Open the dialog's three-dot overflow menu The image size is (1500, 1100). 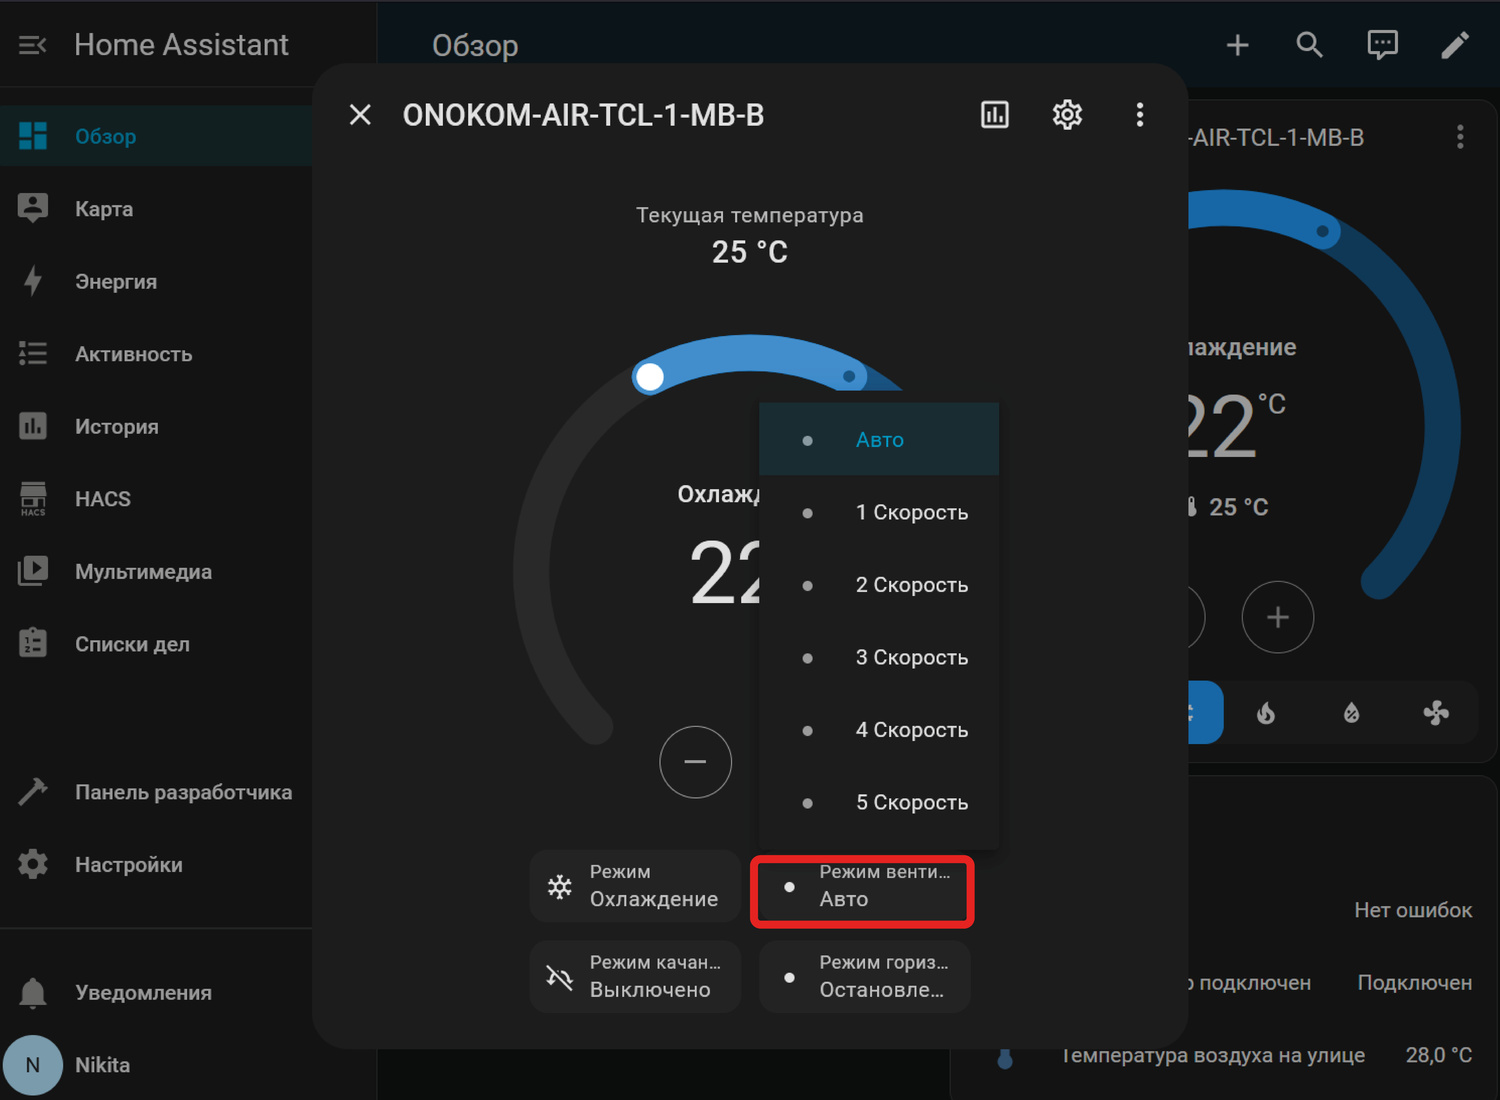(1139, 115)
